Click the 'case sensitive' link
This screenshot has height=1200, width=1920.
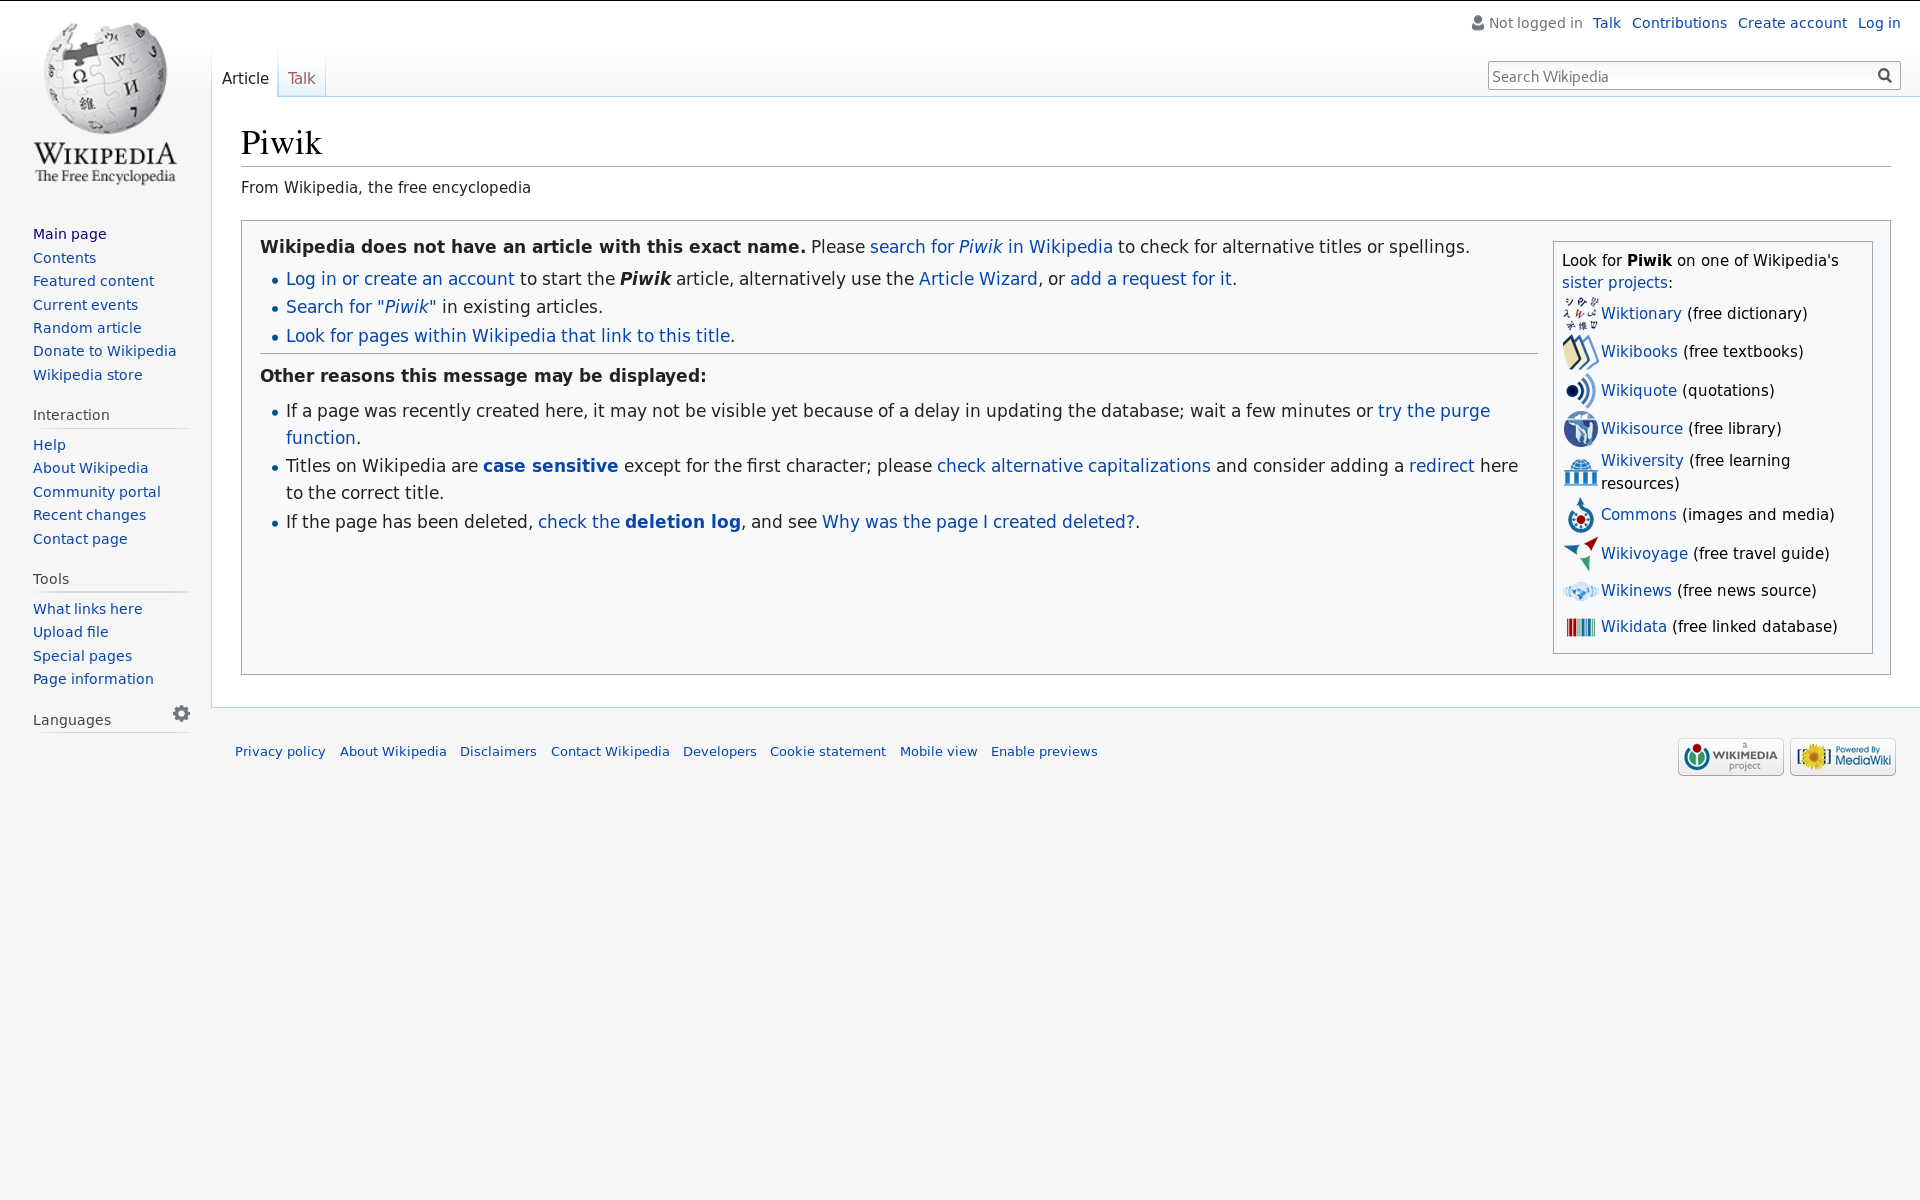(550, 466)
